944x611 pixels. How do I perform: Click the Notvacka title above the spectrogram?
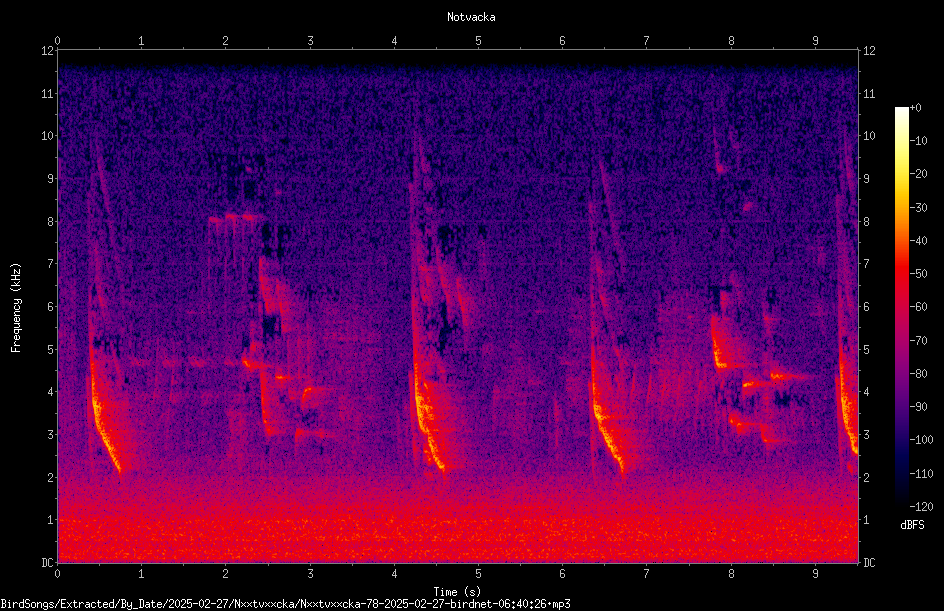coord(471,17)
